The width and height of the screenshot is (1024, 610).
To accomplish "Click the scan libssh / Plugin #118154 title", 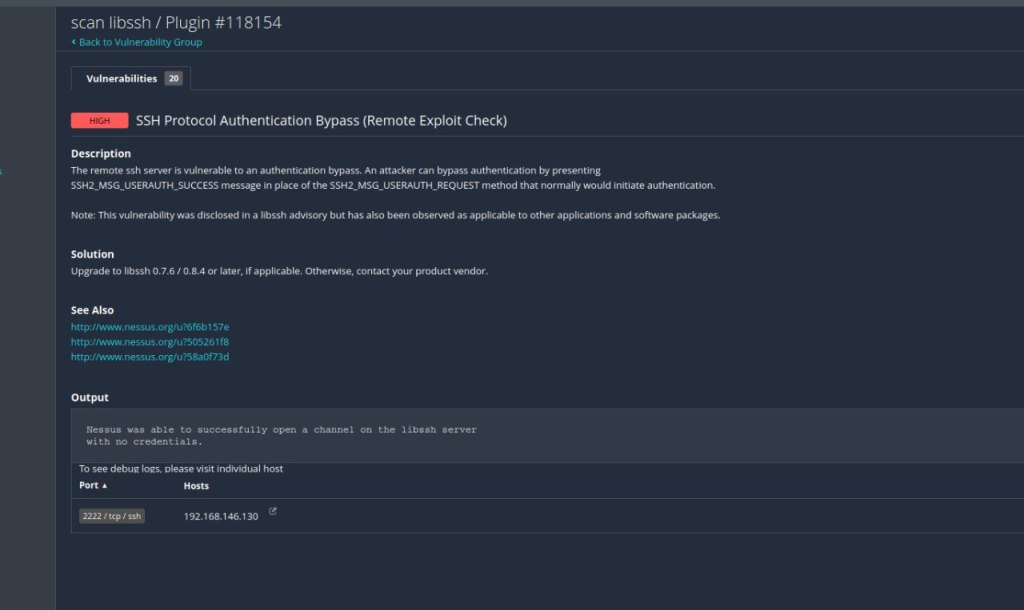I will coord(176,22).
